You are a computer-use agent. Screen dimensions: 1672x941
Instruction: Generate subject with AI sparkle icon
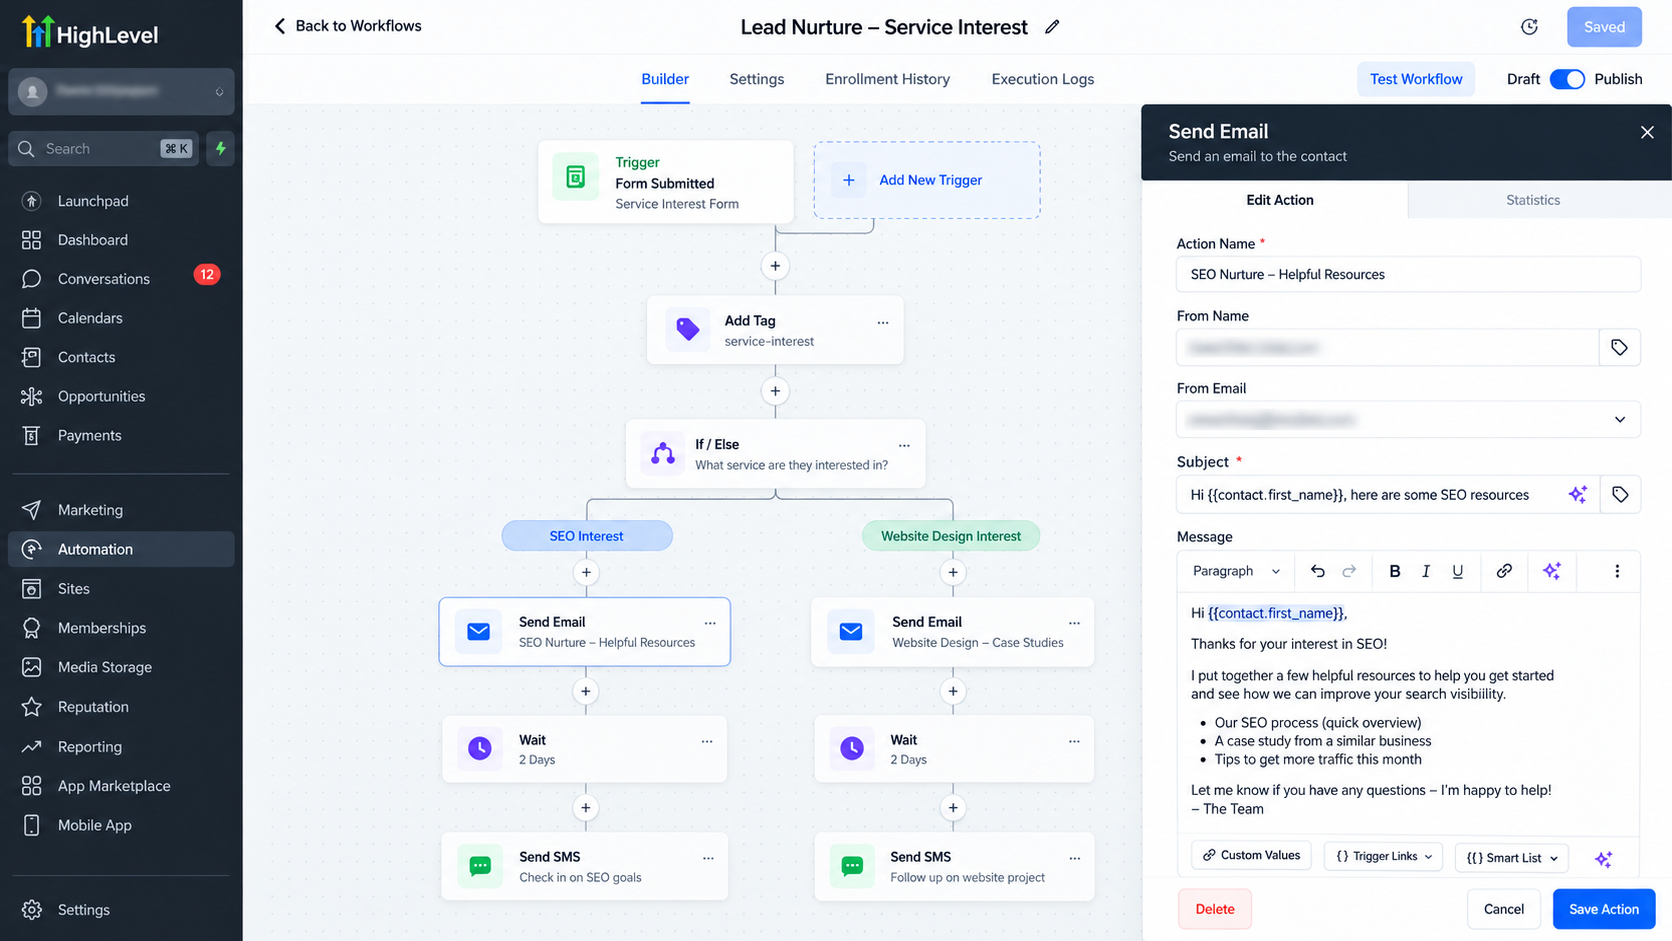pyautogui.click(x=1578, y=494)
